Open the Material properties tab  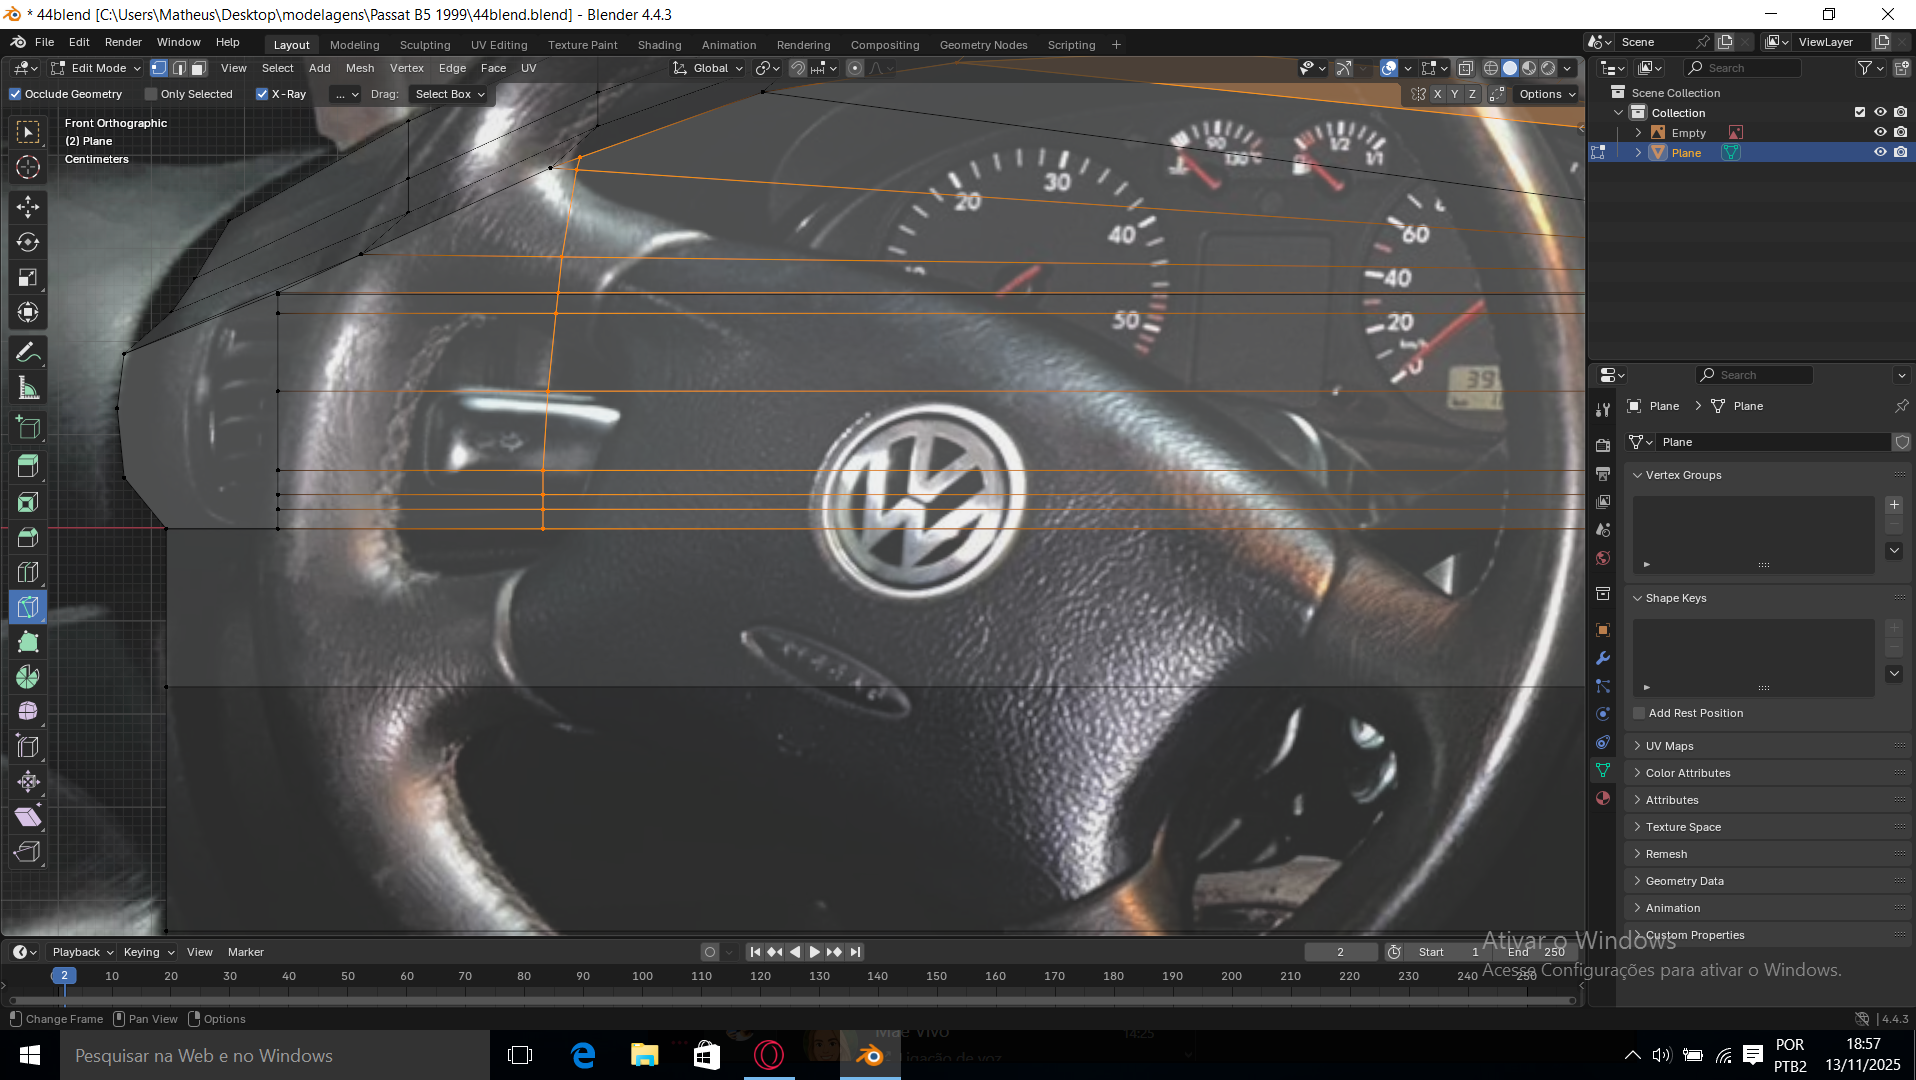tap(1603, 798)
